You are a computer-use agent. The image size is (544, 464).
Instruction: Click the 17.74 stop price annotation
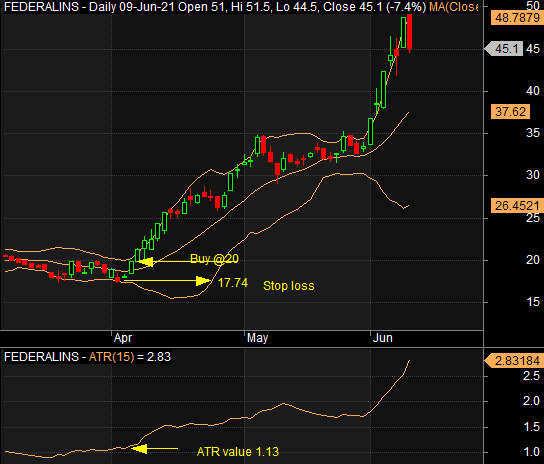pyautogui.click(x=233, y=283)
